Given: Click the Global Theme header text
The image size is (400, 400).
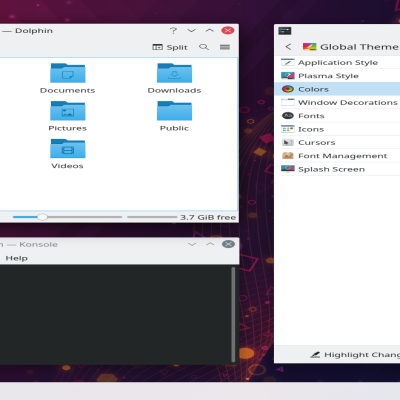Looking at the screenshot, I should pyautogui.click(x=359, y=47).
